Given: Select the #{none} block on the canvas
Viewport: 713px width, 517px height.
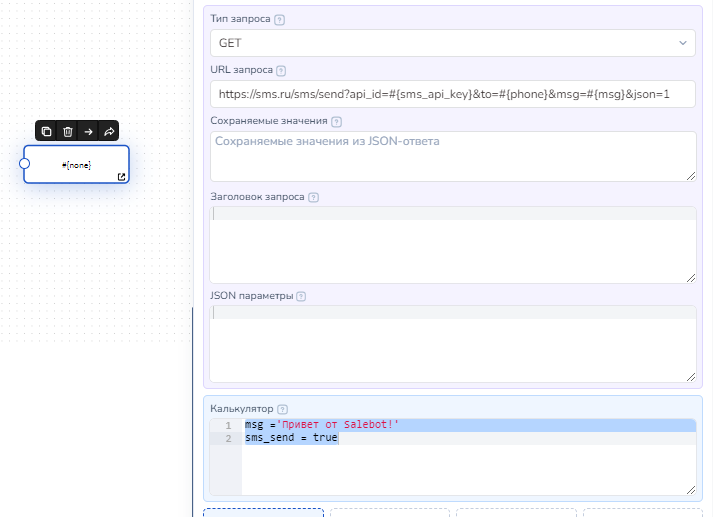Looking at the screenshot, I should 77,164.
